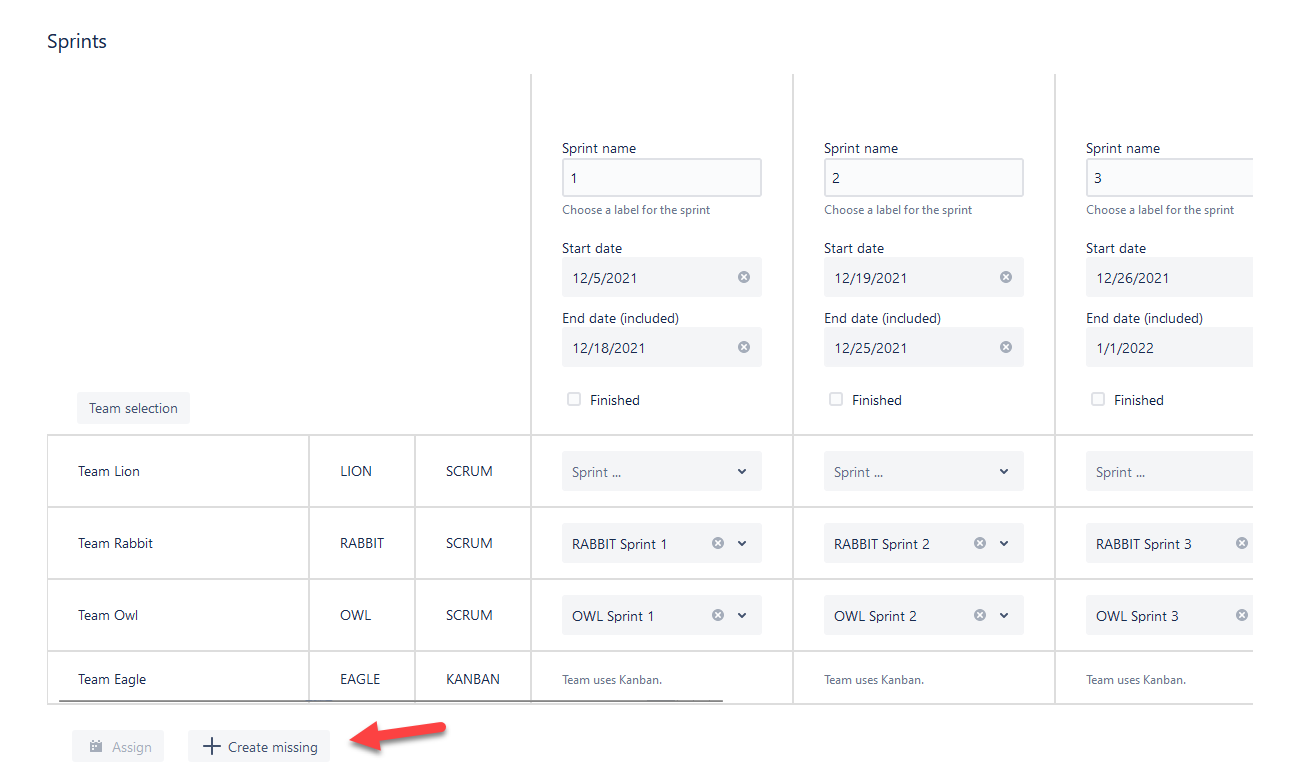
Task: Open Team Lion sprint dropdown for sprint 1
Action: (661, 471)
